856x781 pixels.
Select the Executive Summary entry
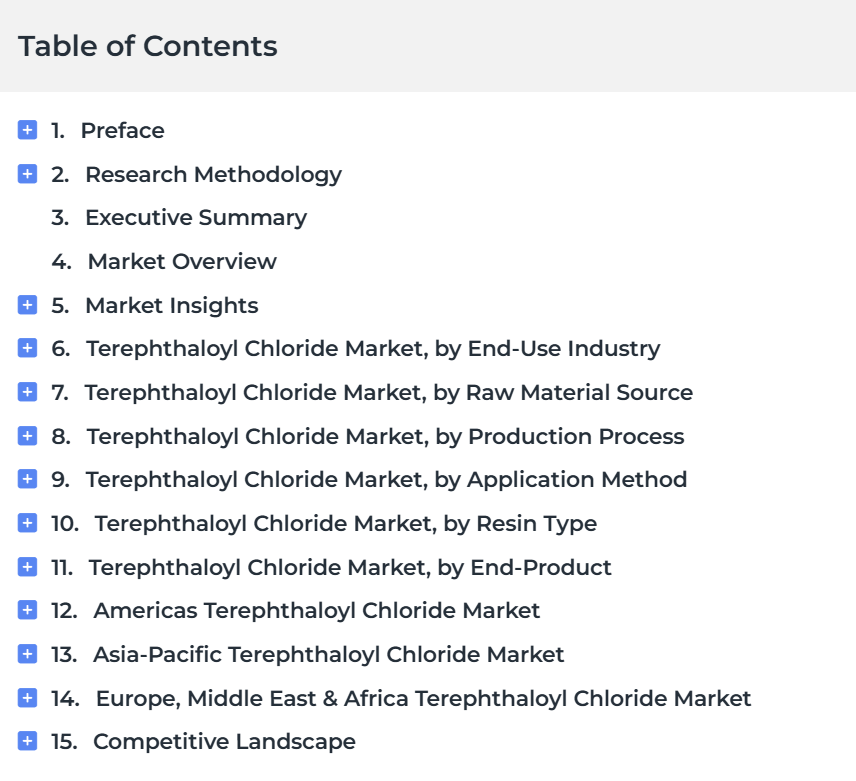click(x=196, y=218)
